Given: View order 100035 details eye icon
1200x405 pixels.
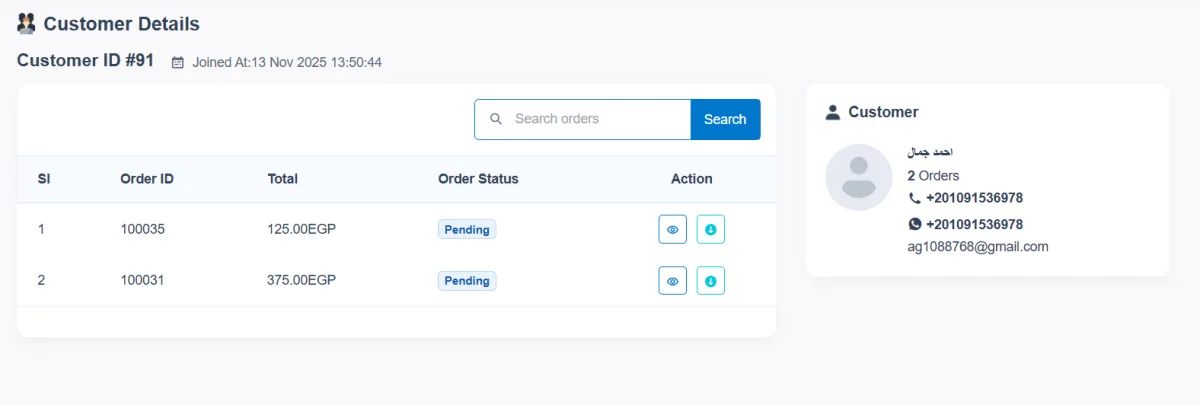Looking at the screenshot, I should coord(673,229).
